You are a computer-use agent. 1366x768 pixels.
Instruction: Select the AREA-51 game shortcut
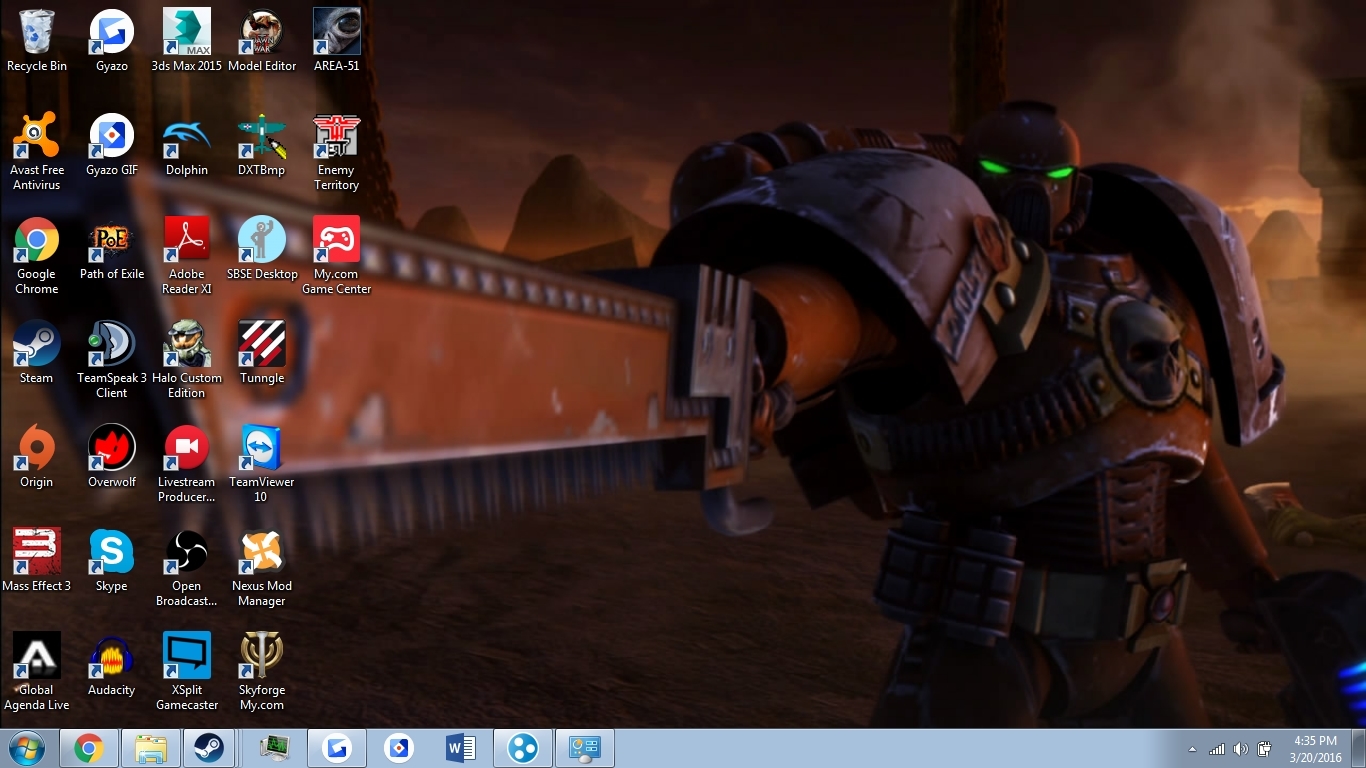pos(337,41)
